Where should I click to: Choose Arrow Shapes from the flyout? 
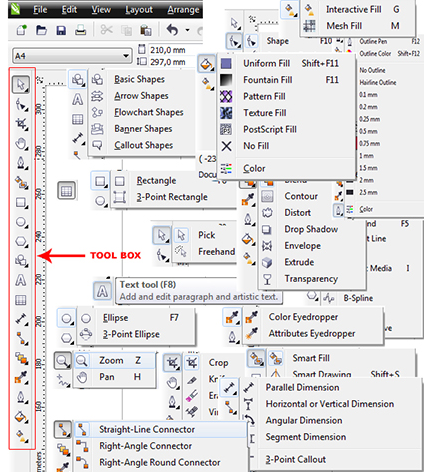tap(141, 96)
